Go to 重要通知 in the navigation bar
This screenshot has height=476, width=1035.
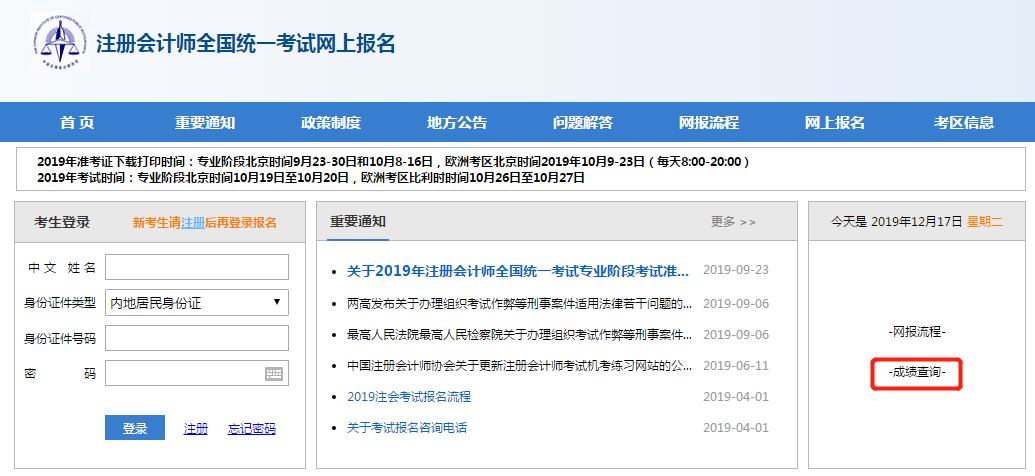[x=205, y=123]
